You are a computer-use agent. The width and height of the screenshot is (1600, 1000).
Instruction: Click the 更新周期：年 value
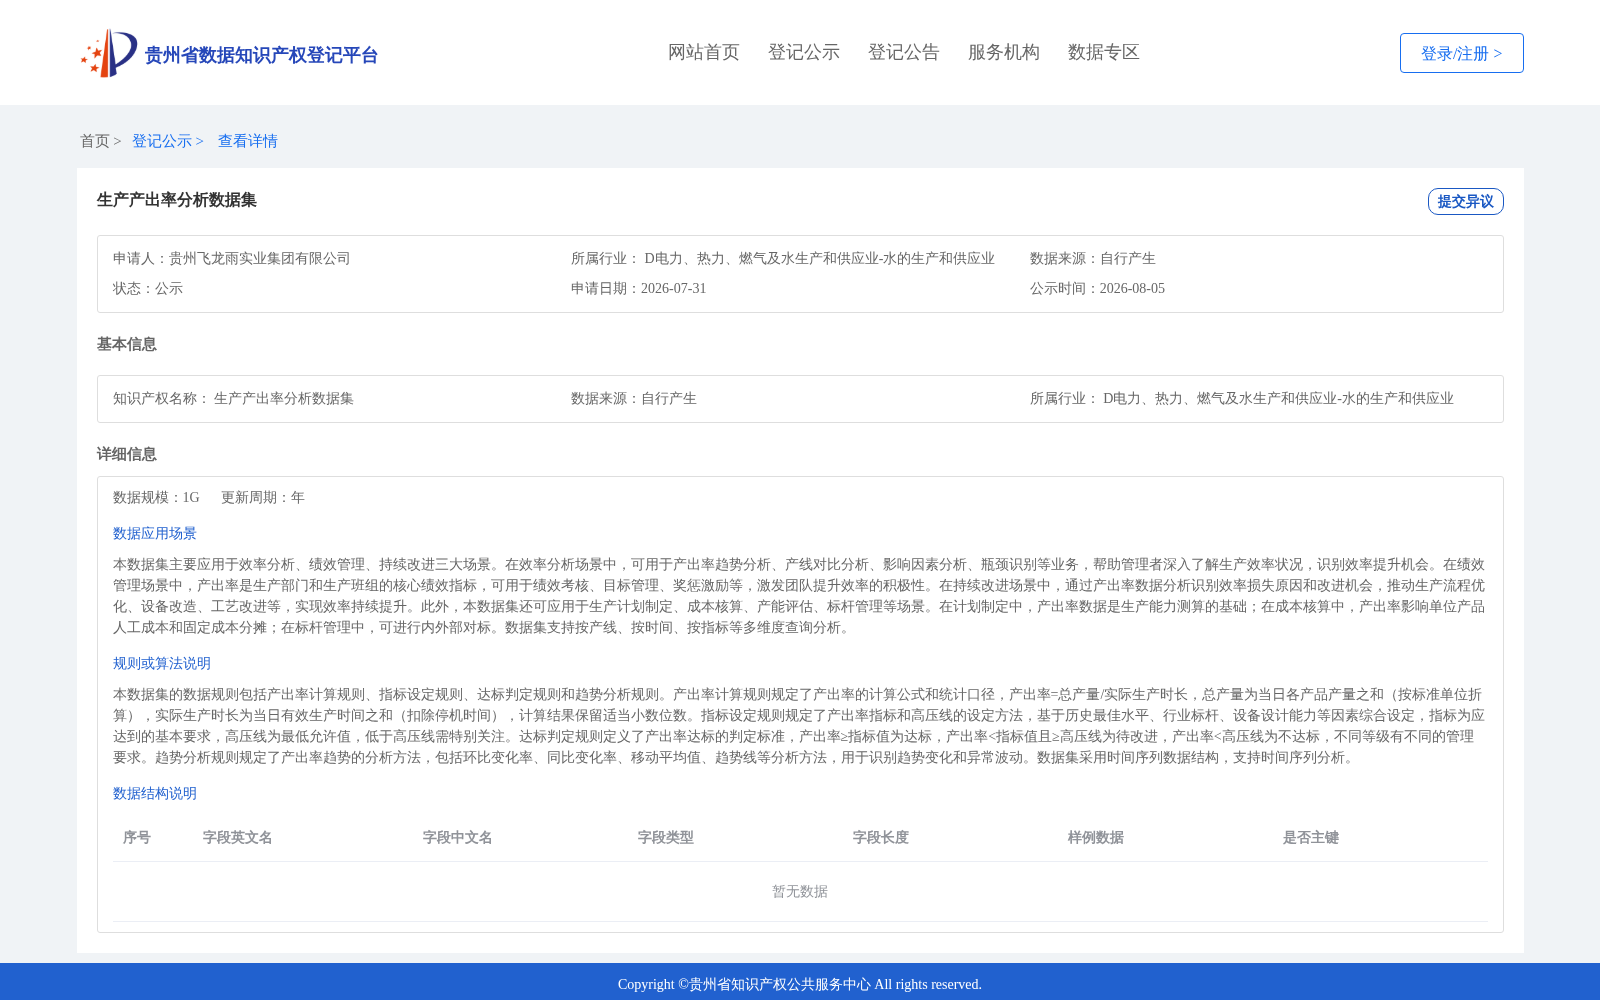click(263, 497)
